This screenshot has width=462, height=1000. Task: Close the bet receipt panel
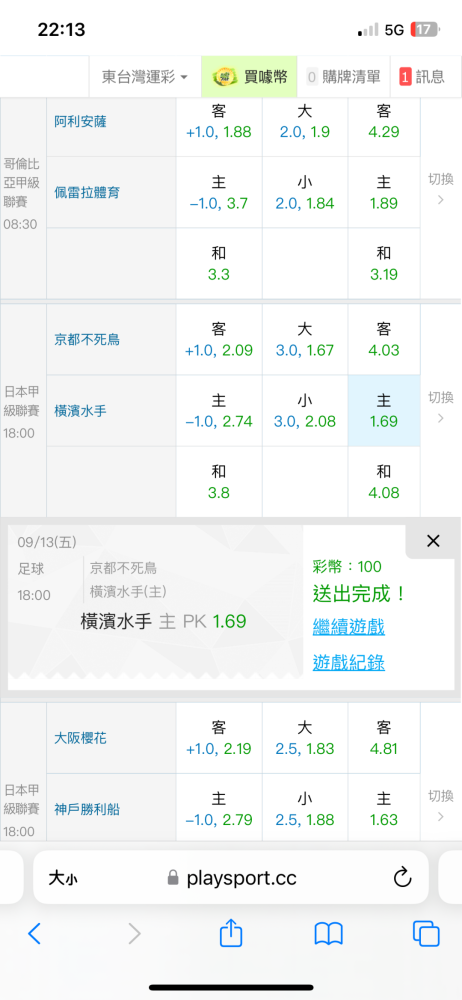tap(433, 541)
